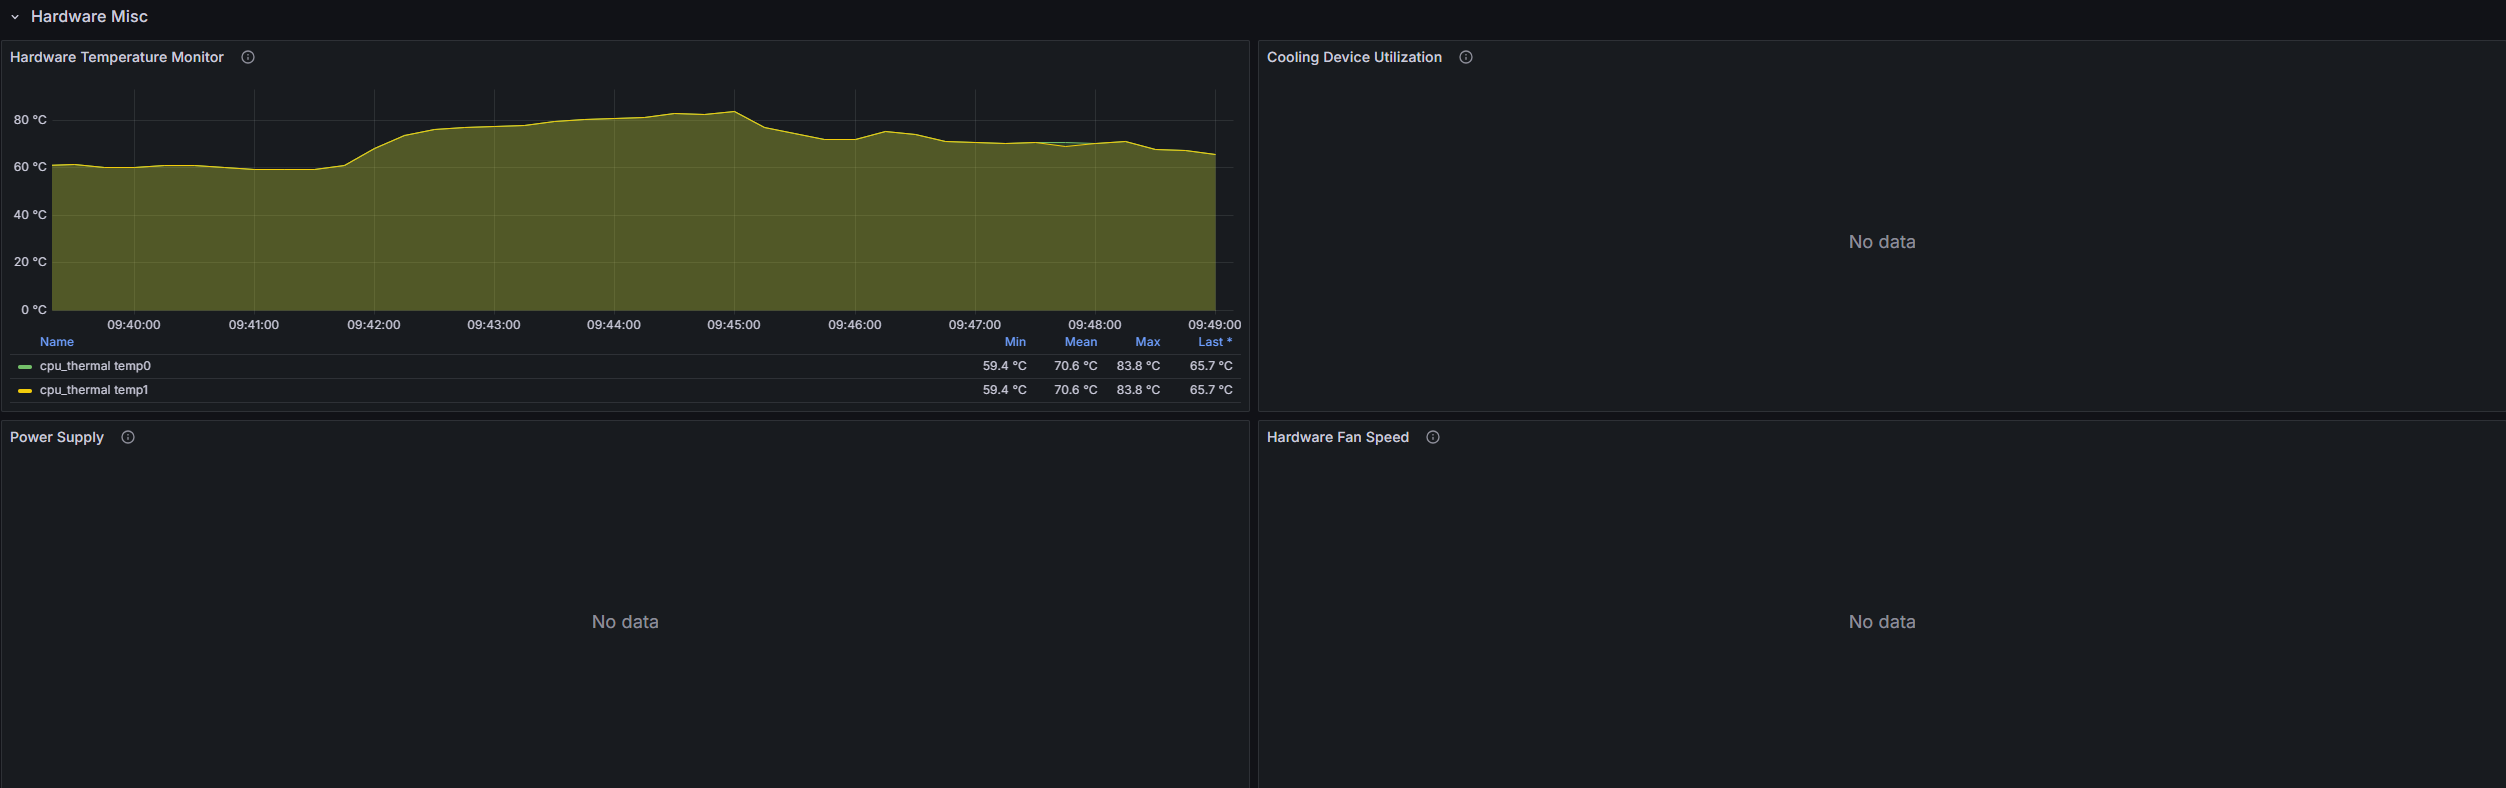Viewport: 2506px width, 788px height.
Task: Sort legend by Max column
Action: click(1148, 342)
